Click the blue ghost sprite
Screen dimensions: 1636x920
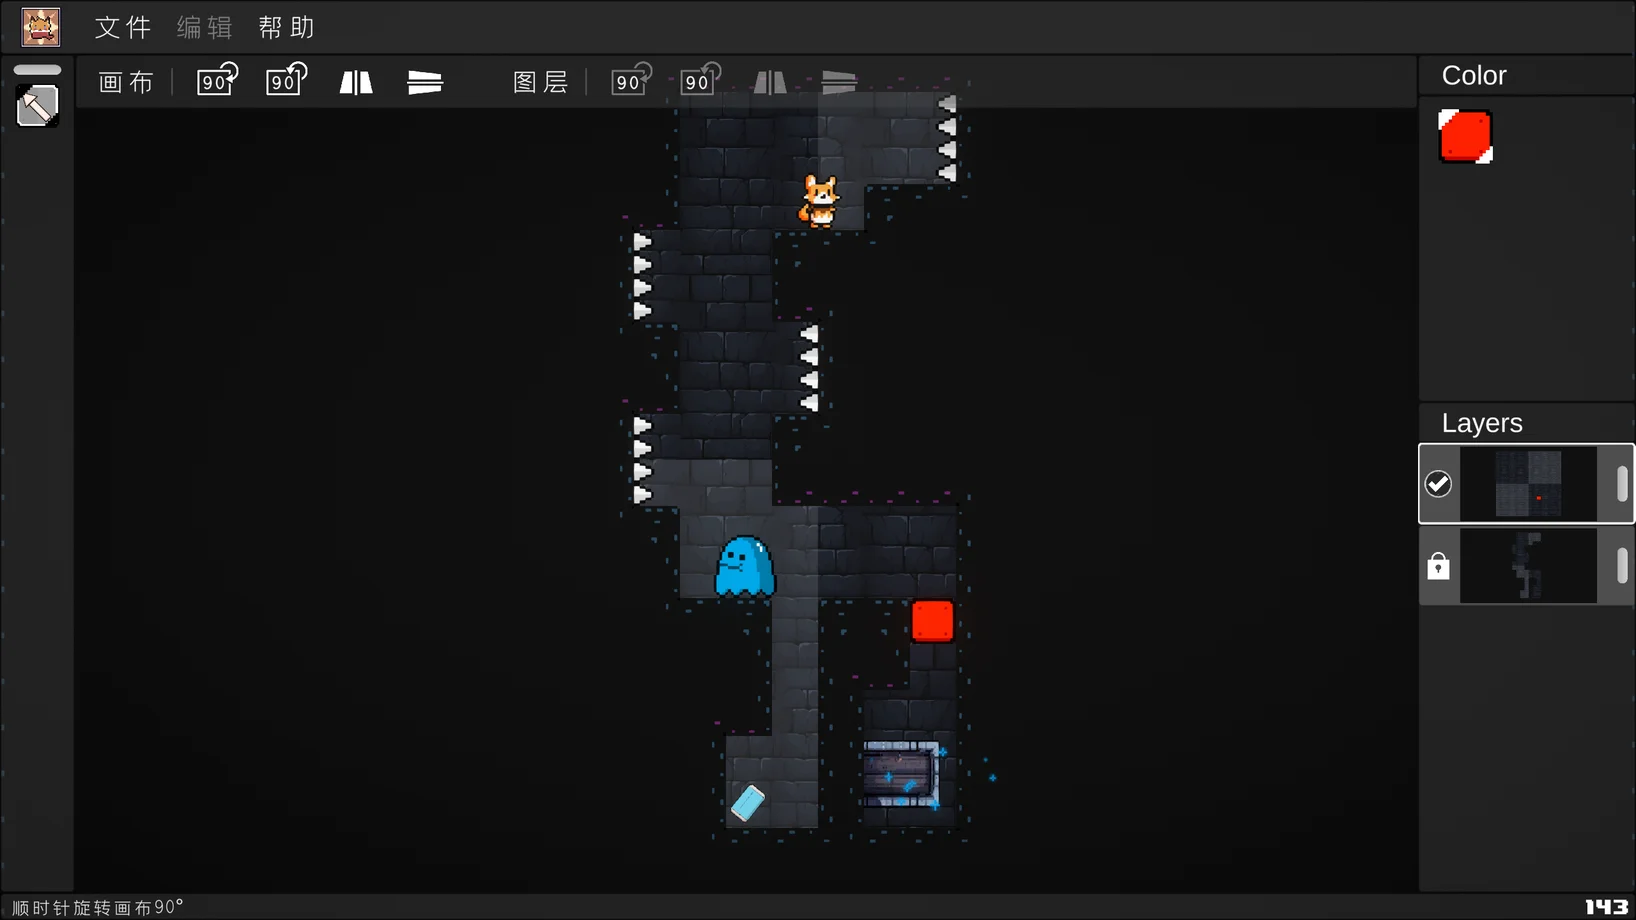(745, 566)
